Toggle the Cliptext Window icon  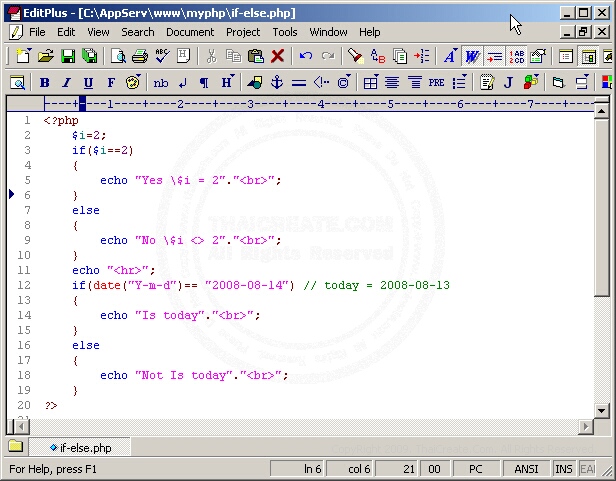tap(566, 56)
